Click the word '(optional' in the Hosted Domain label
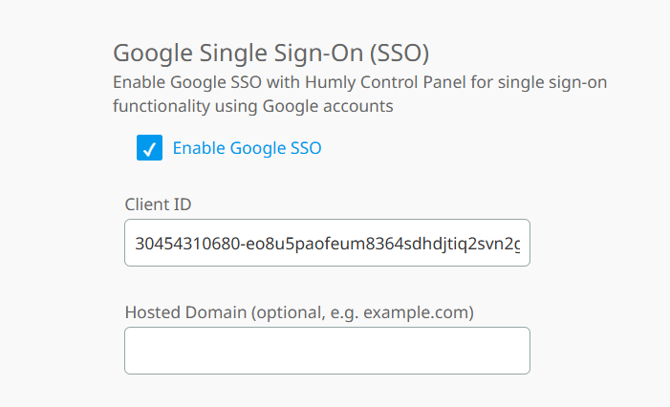 [286, 312]
